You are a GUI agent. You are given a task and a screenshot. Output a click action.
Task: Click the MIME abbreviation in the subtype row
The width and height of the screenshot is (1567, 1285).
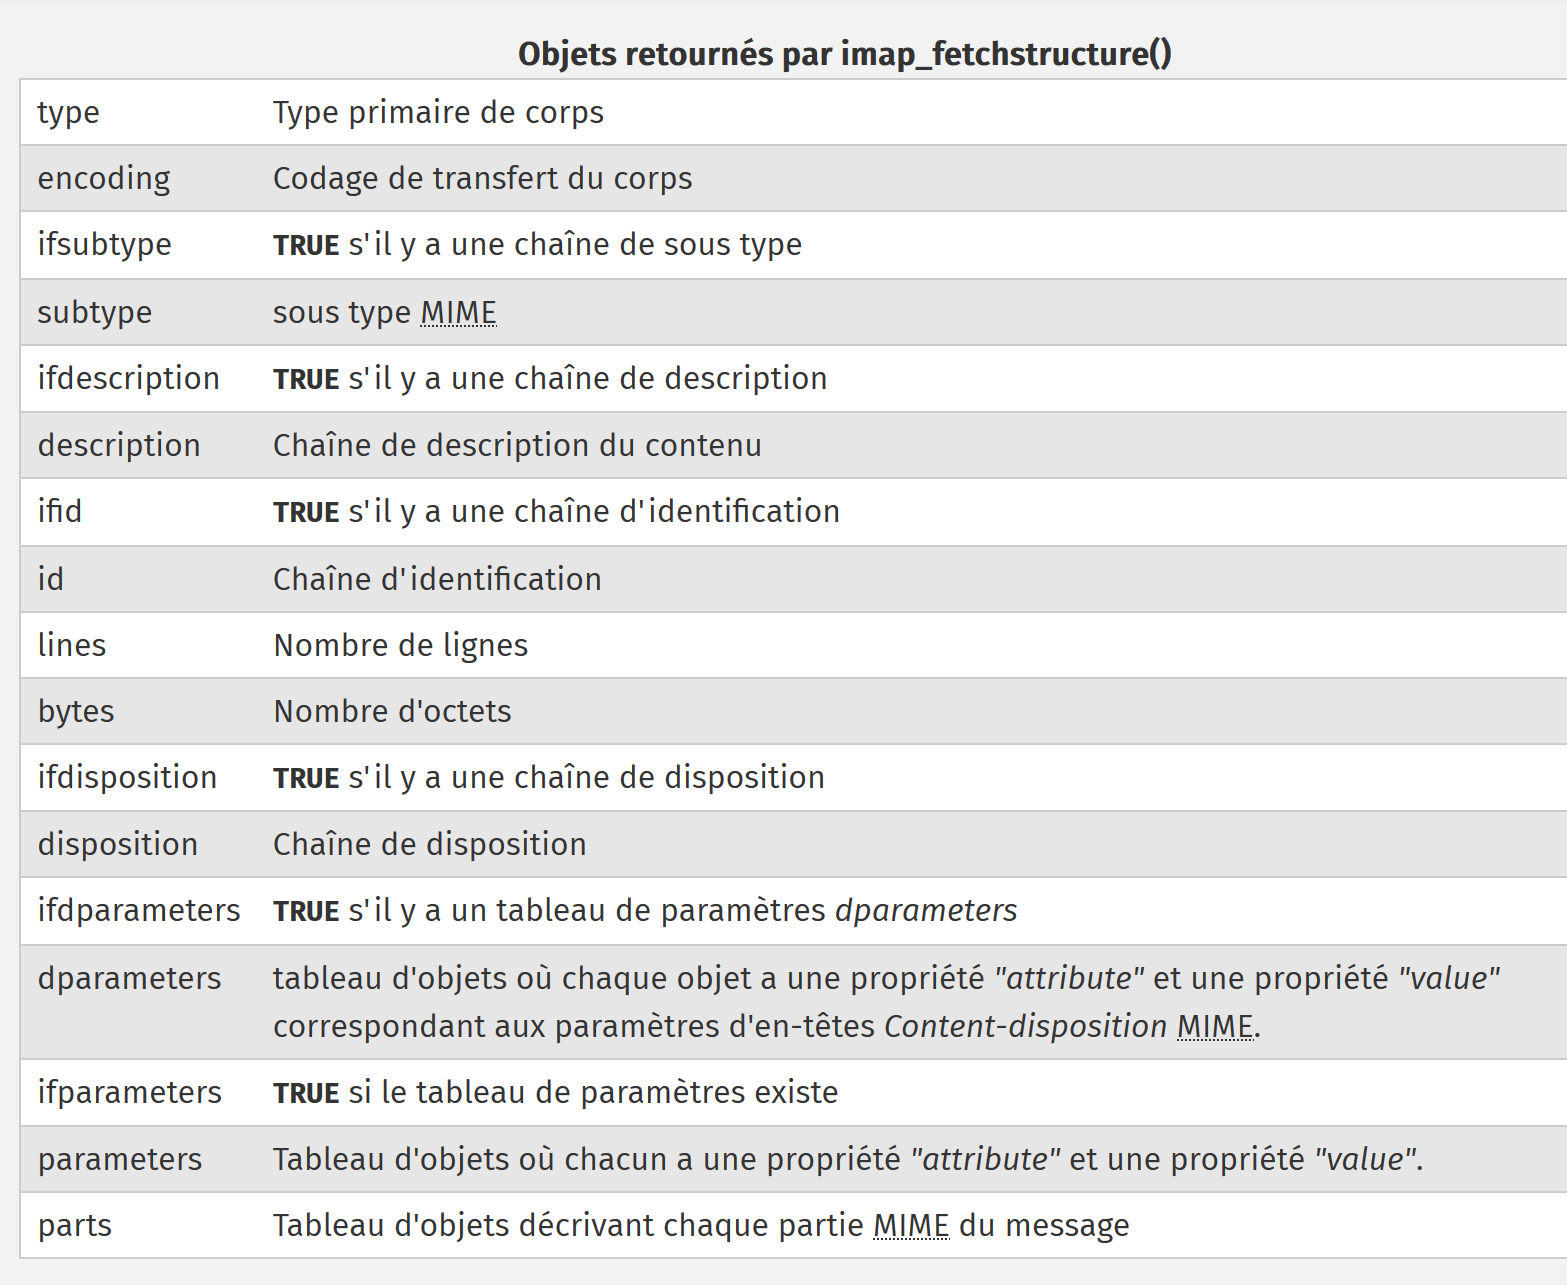click(x=458, y=313)
